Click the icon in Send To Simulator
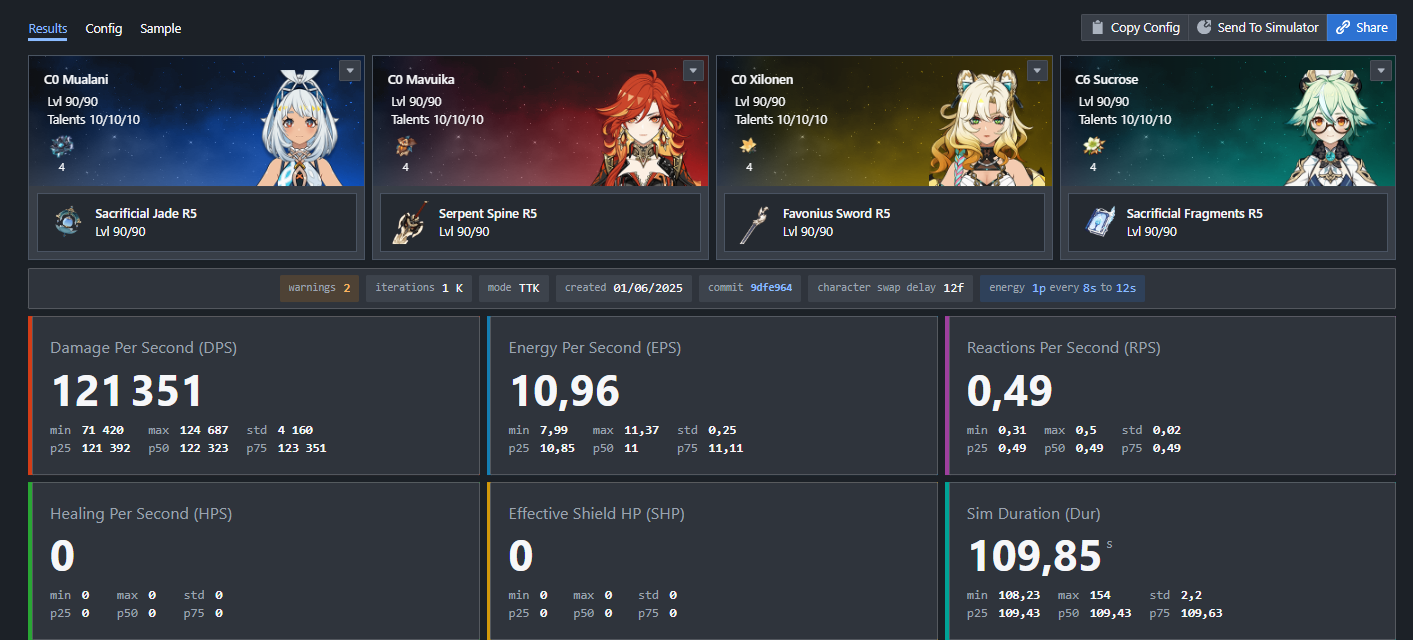 (1205, 28)
